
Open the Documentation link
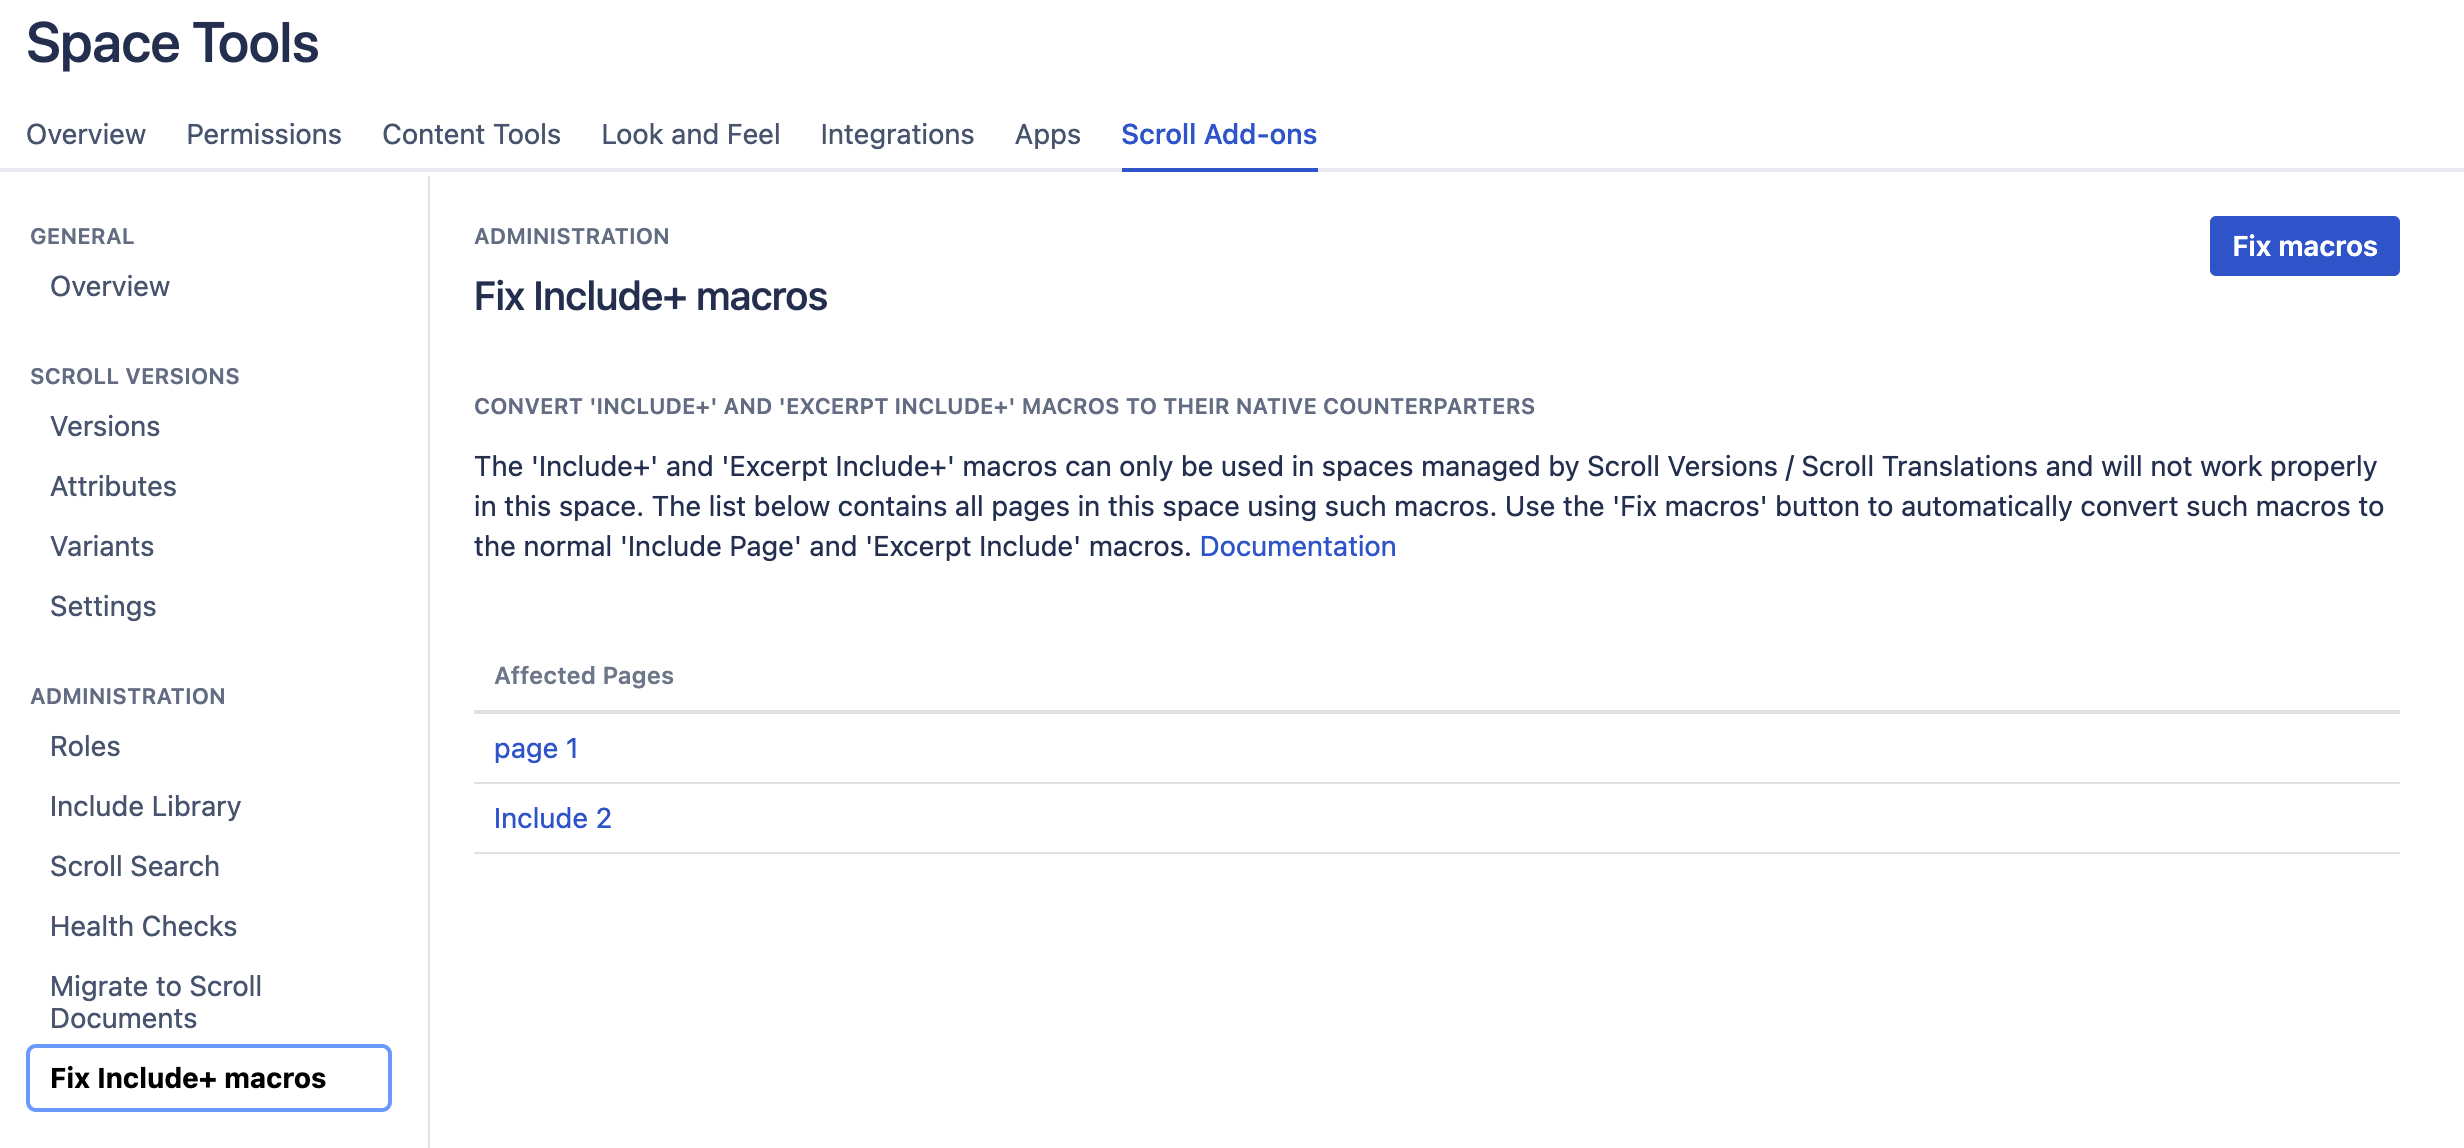[1297, 546]
